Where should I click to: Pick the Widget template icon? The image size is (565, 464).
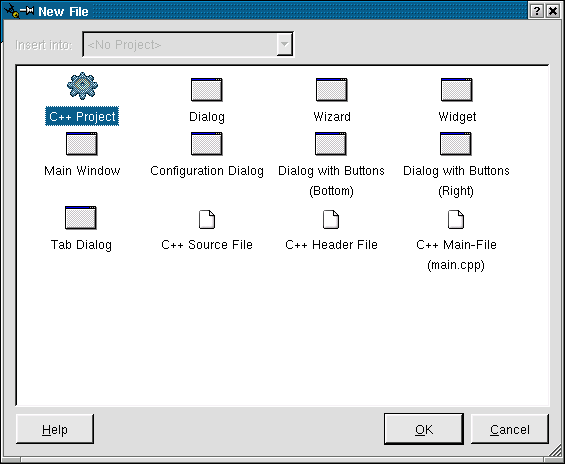tap(457, 90)
